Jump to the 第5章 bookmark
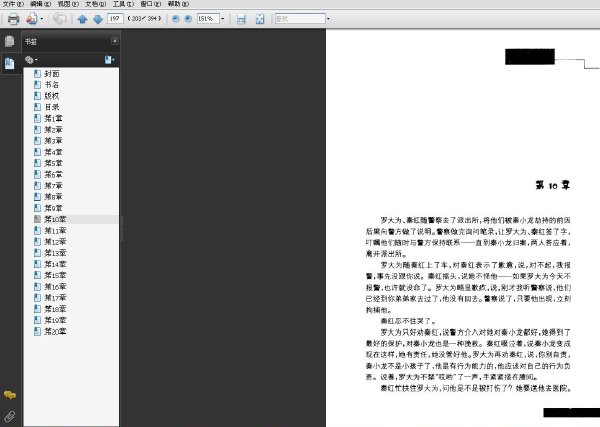Screen dimensions: 600x427 pos(53,163)
